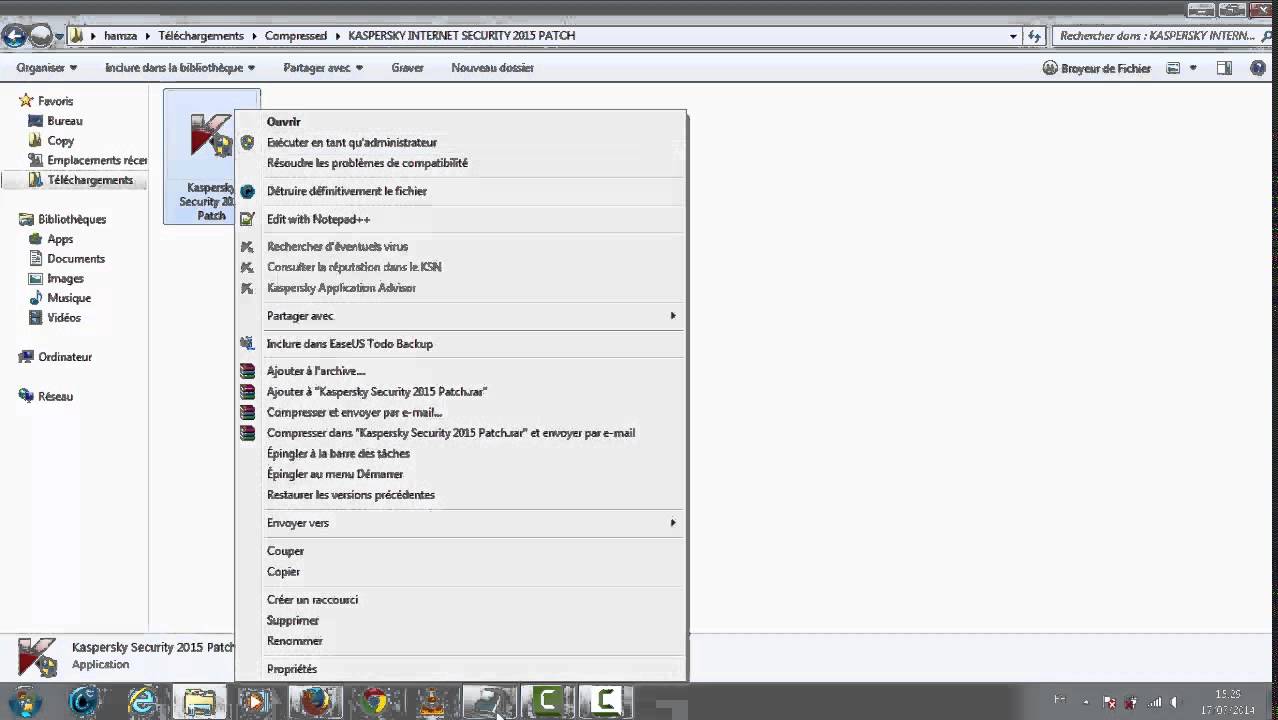Select Restaurer les versions précédentes
The height and width of the screenshot is (720, 1278).
pos(350,495)
